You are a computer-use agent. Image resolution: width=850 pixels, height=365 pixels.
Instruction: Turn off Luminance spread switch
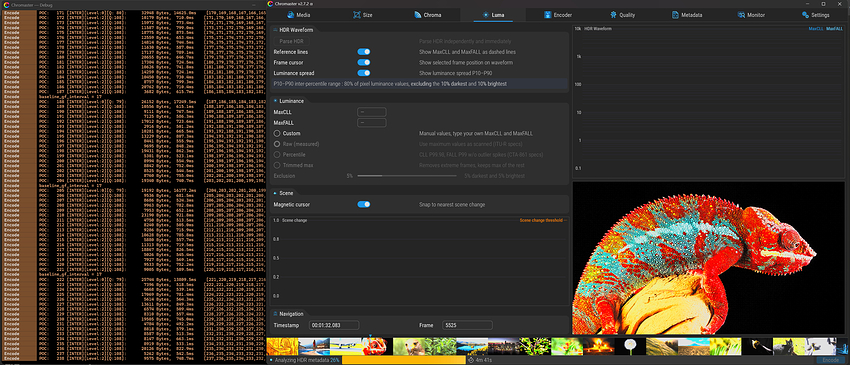coord(364,73)
